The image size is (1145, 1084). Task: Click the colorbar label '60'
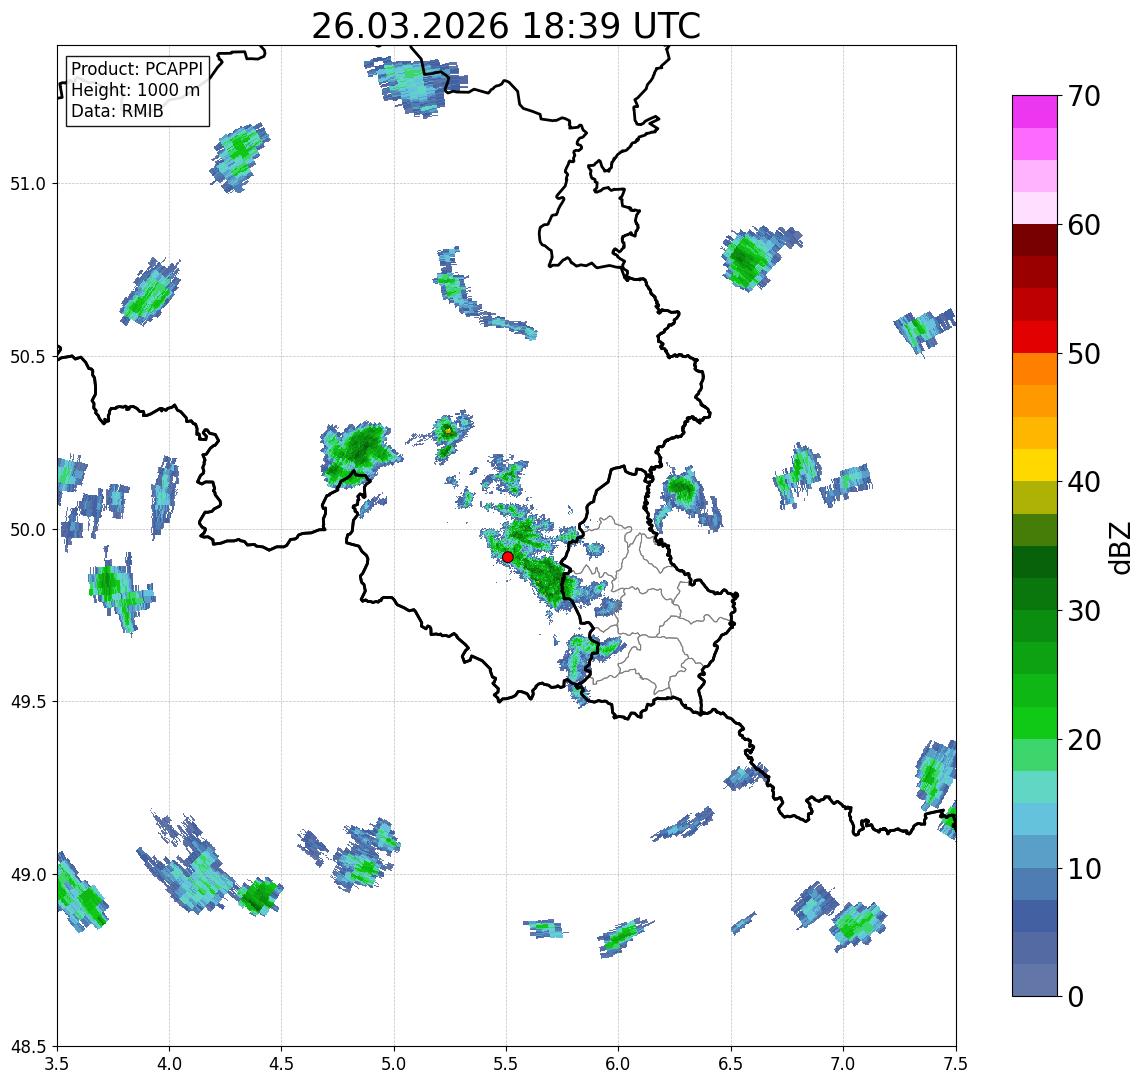pos(1084,225)
